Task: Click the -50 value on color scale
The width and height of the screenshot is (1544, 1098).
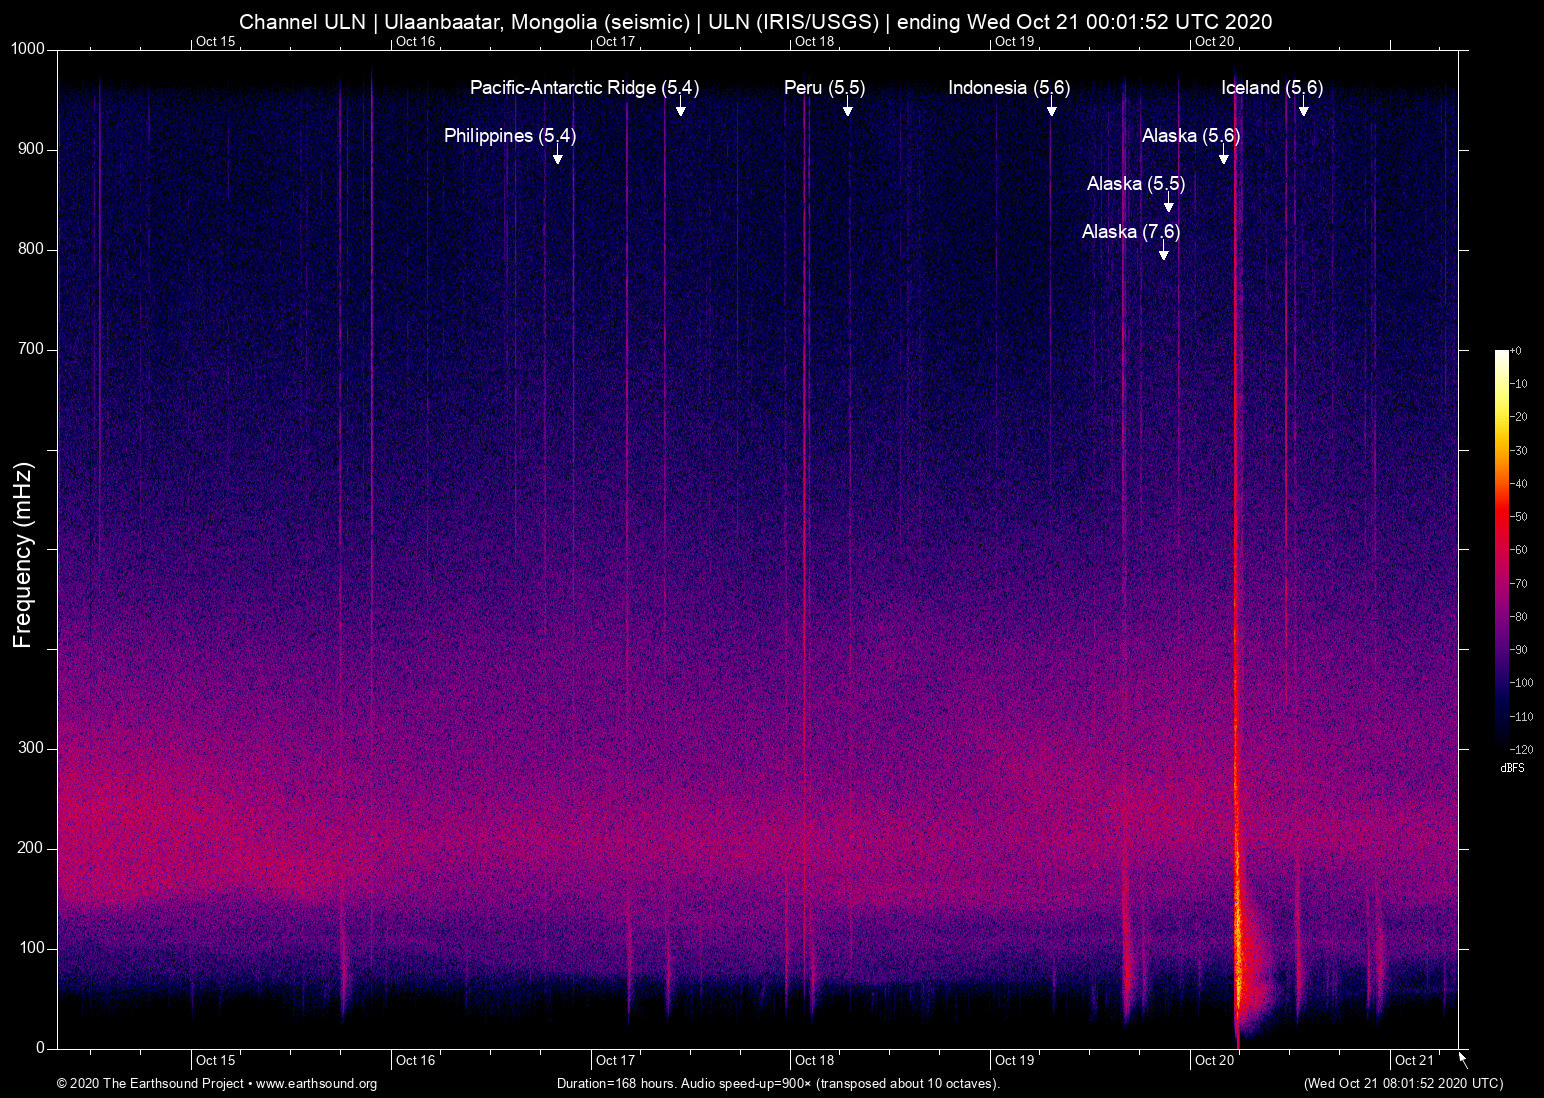Action: pyautogui.click(x=1519, y=517)
